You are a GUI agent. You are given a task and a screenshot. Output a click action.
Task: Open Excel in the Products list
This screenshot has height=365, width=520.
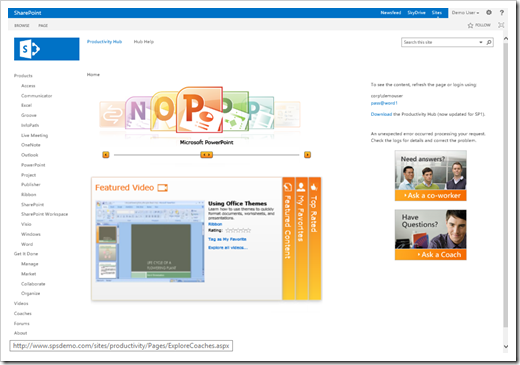27,105
